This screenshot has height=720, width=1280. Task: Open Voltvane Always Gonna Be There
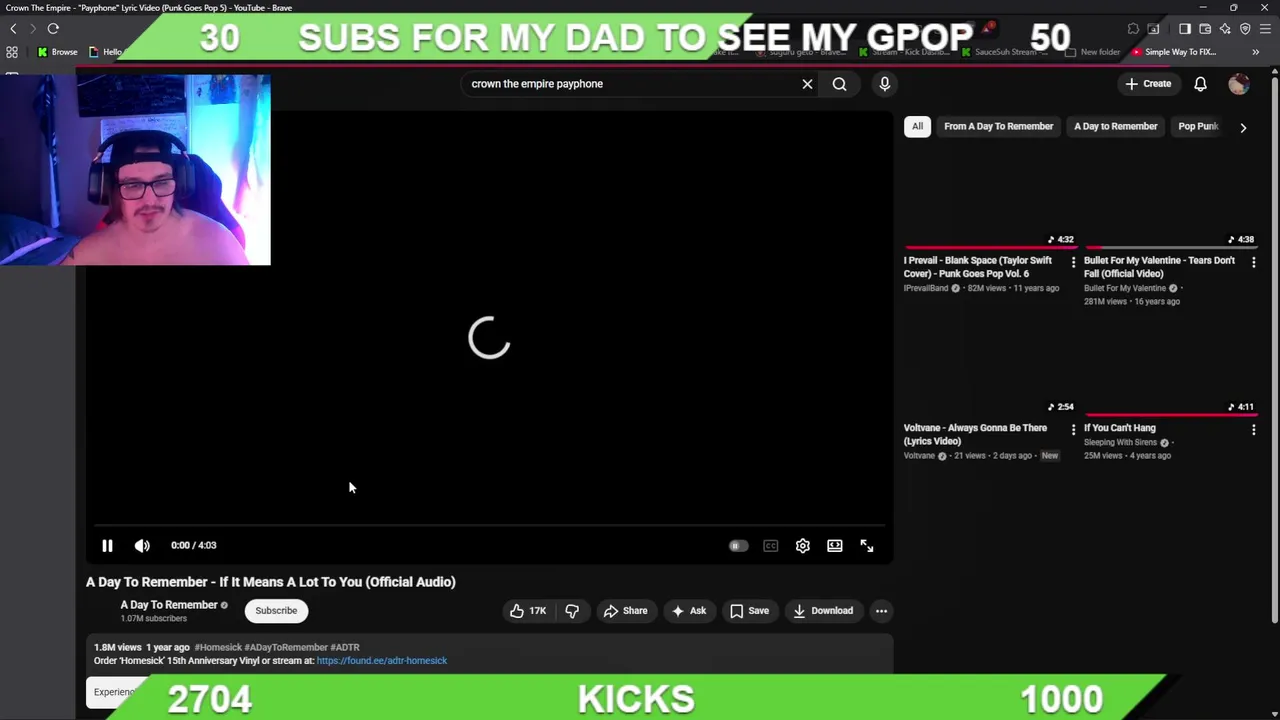pos(975,434)
